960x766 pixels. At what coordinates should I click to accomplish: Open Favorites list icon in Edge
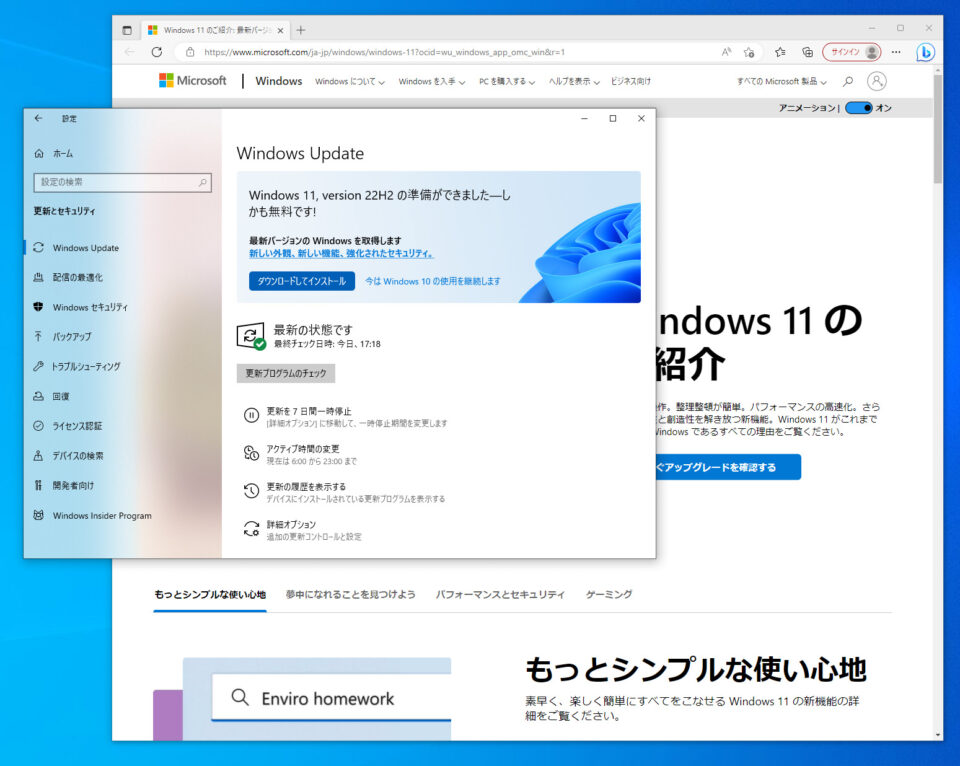780,52
